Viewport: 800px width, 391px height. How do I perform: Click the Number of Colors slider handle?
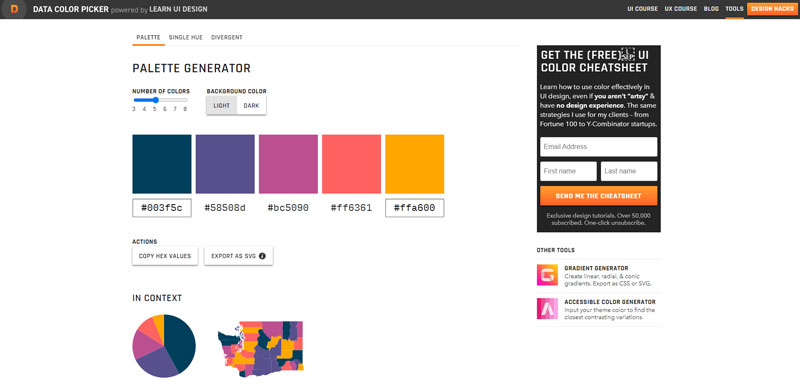(x=156, y=100)
